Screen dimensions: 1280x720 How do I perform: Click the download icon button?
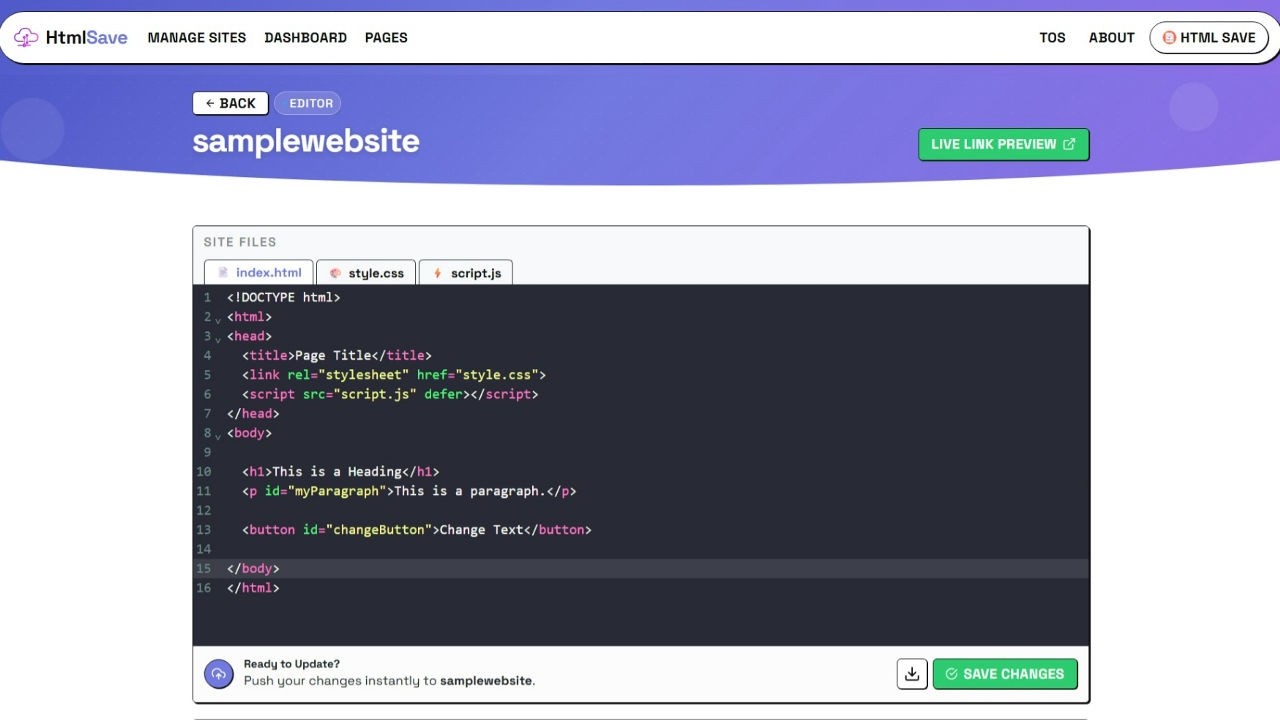tap(912, 674)
